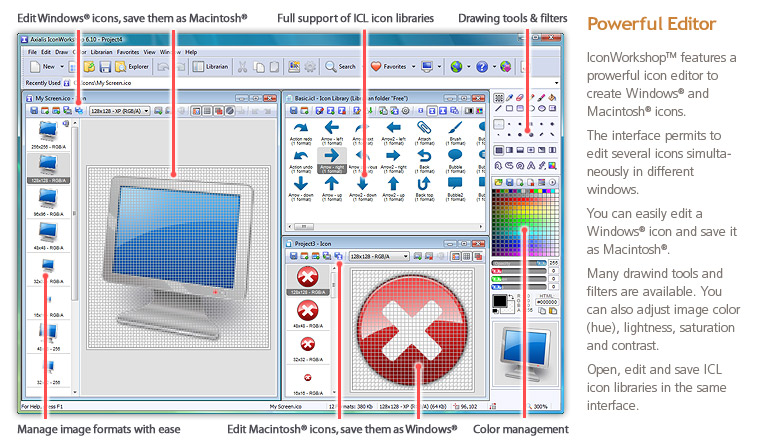Select the 'Bubble' speech icon in library

pos(455,161)
